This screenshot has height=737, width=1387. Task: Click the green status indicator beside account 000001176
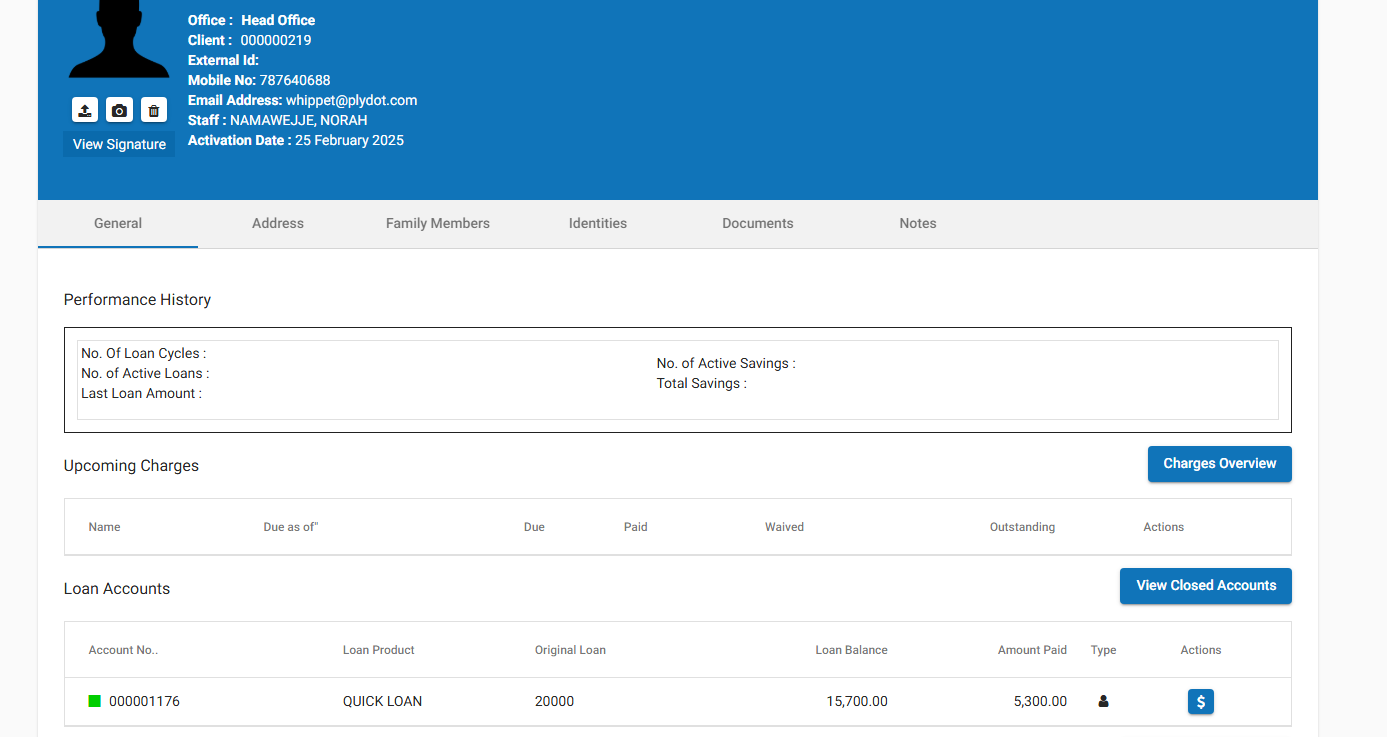click(94, 701)
